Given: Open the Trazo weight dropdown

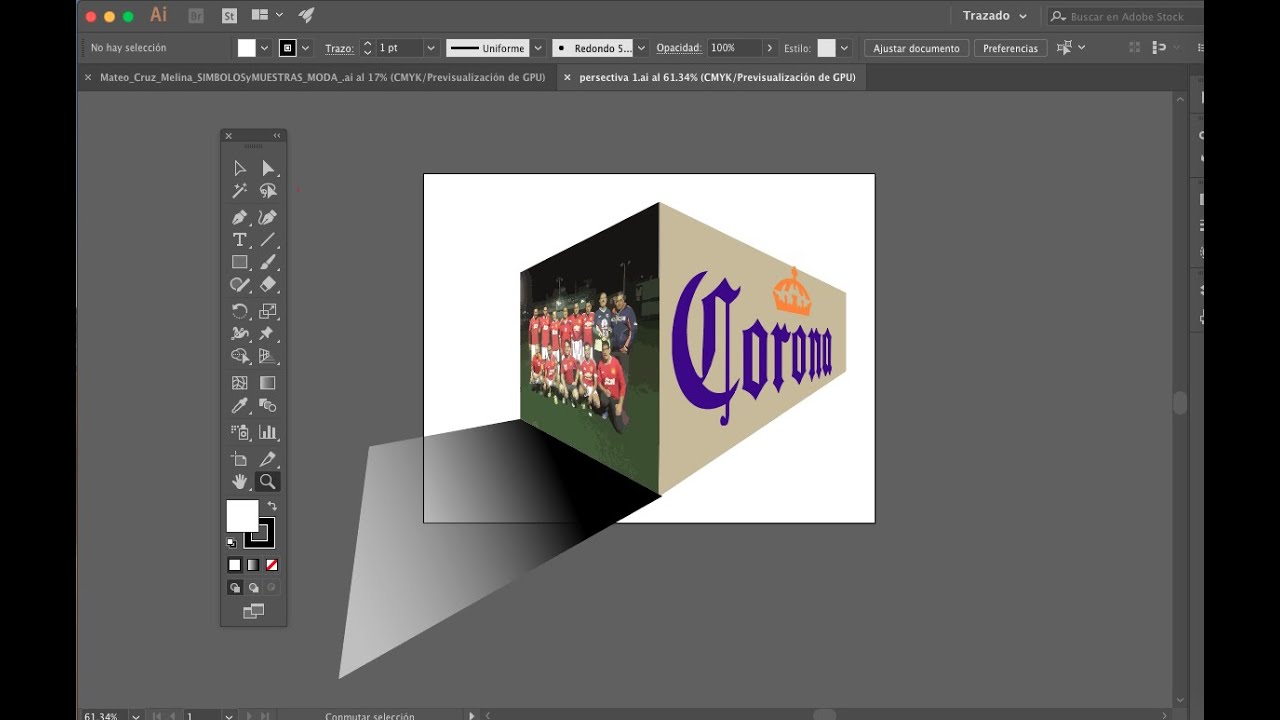Looking at the screenshot, I should [x=431, y=48].
